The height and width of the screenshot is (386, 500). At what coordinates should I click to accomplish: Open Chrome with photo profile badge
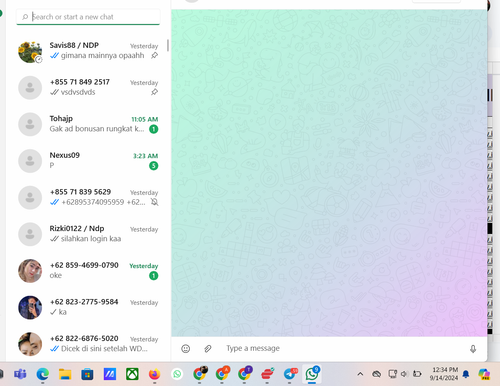point(200,373)
